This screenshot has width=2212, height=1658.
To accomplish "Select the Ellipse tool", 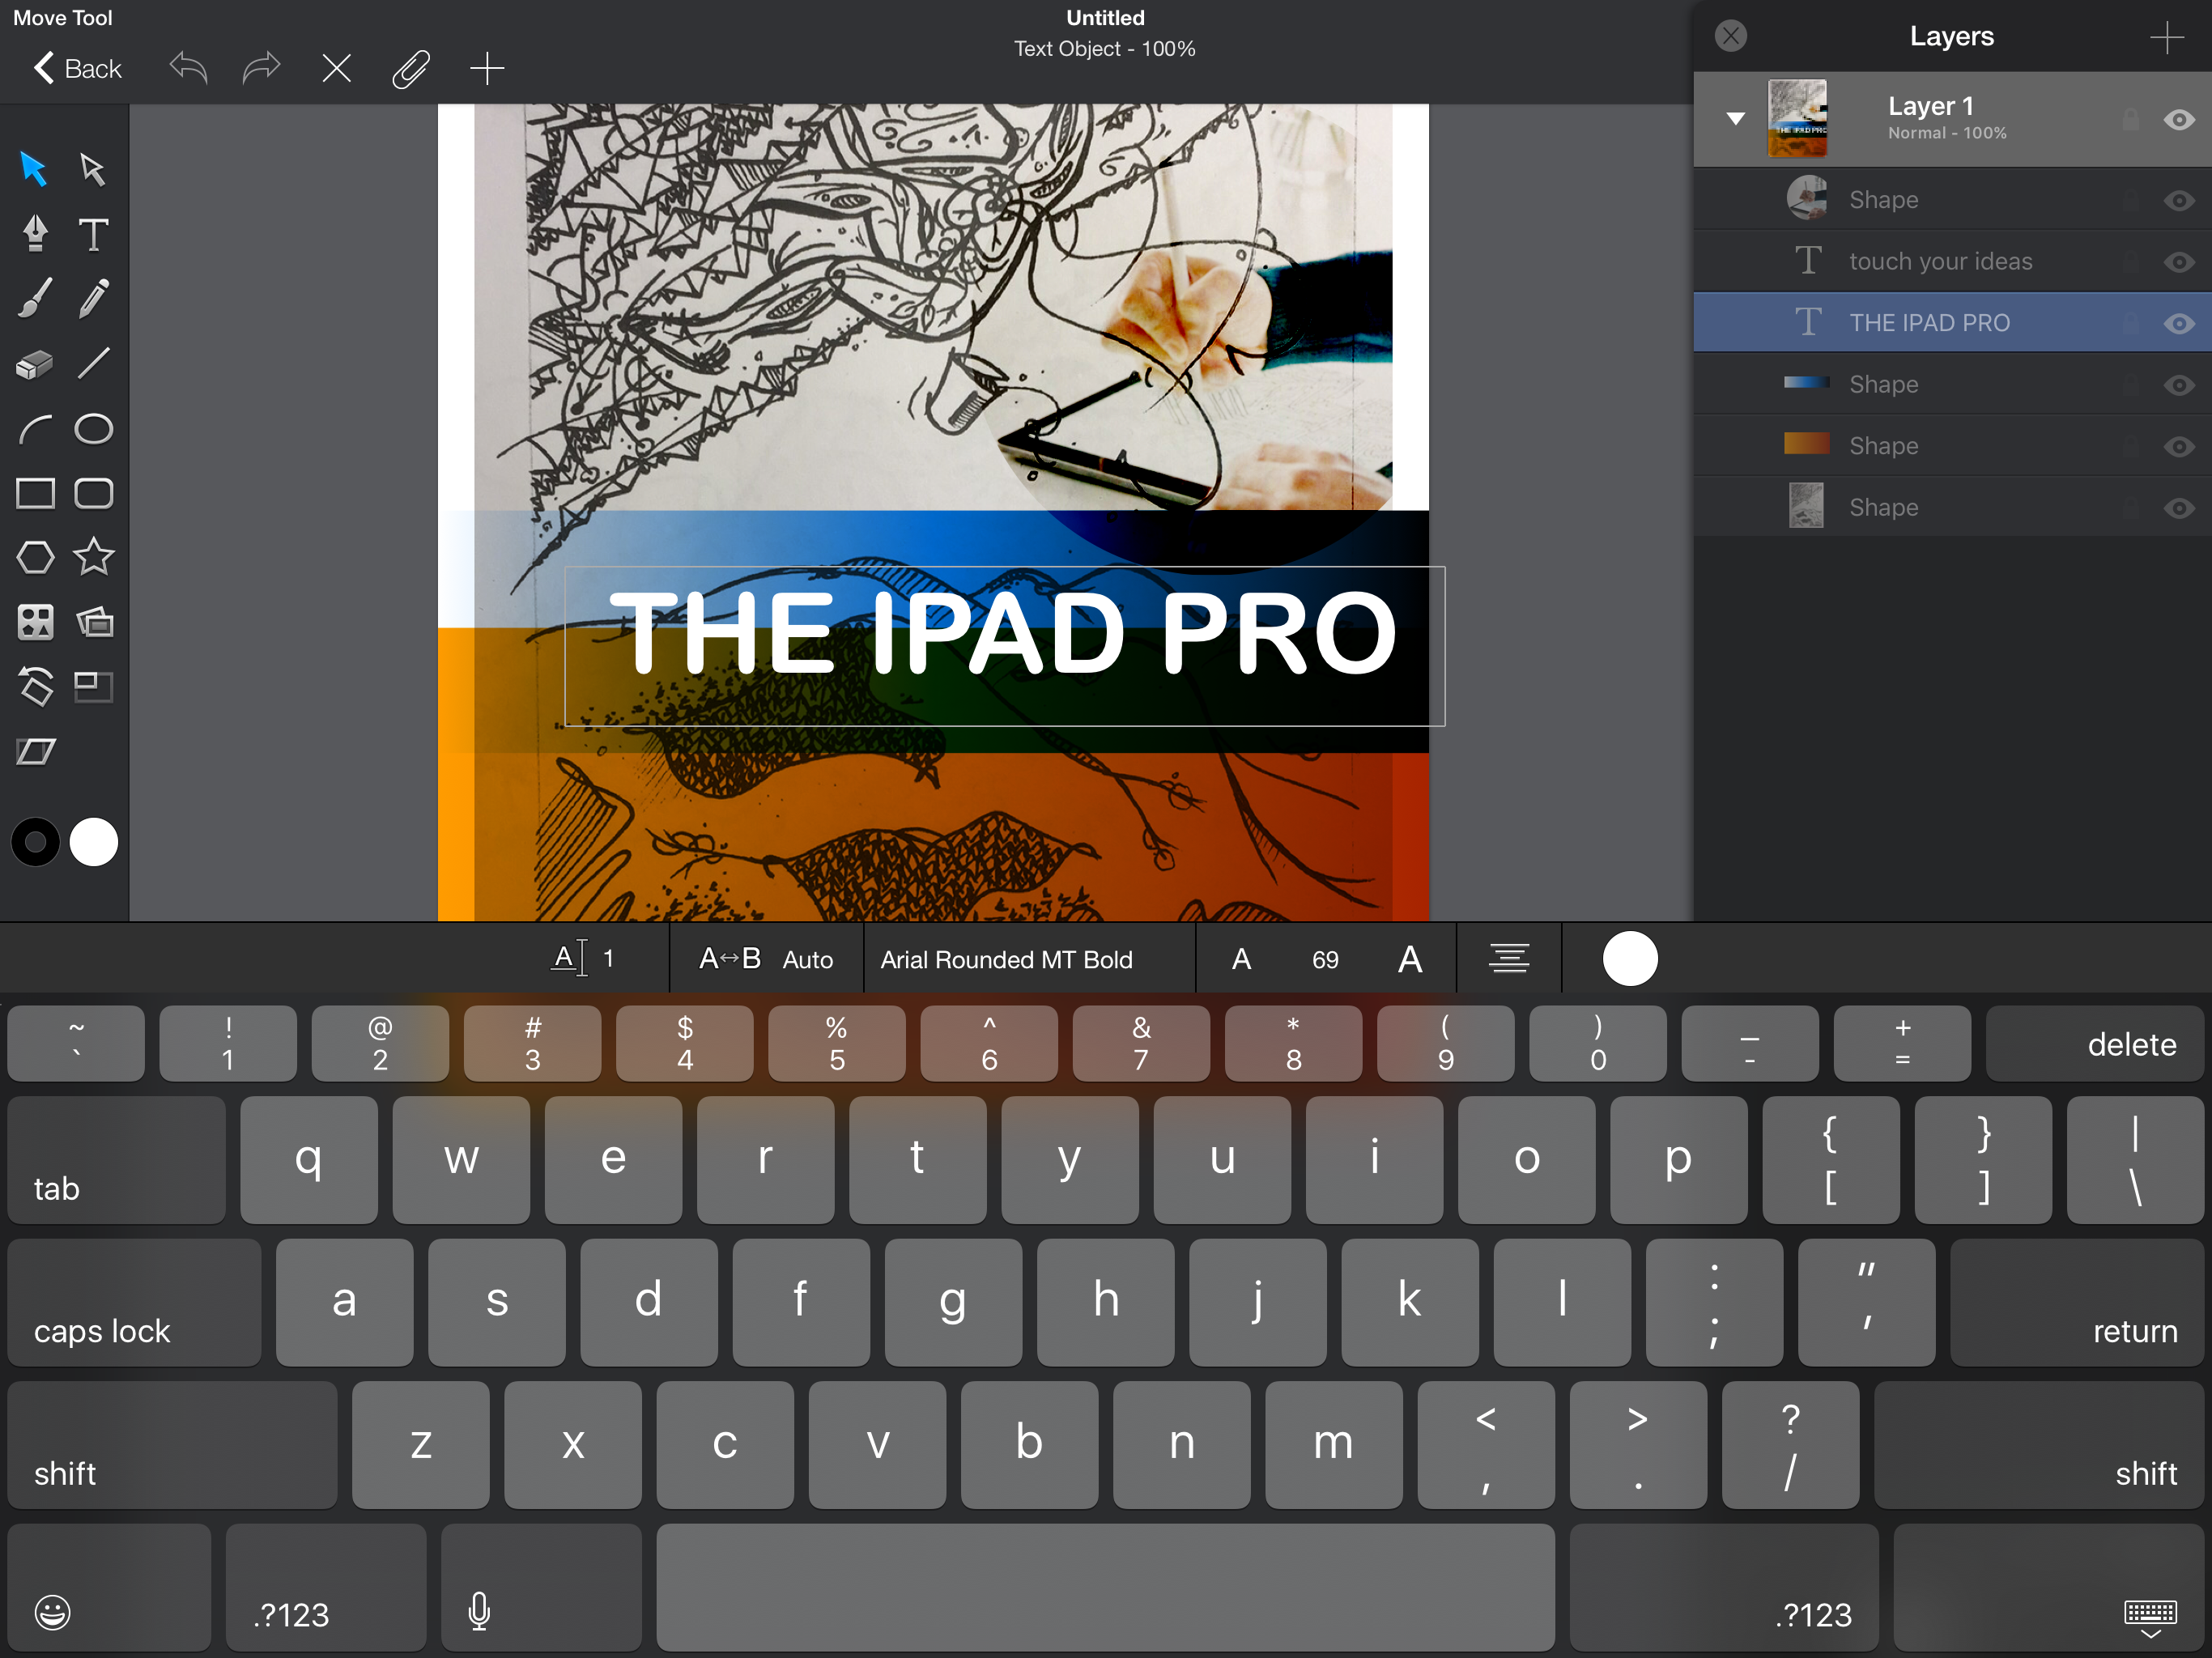I will pos(93,428).
